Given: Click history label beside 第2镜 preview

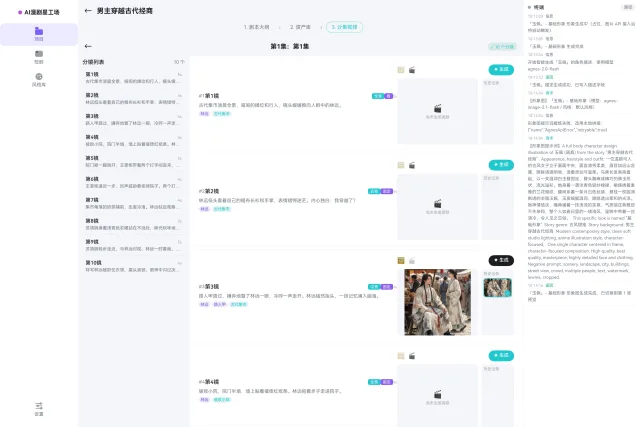Looking at the screenshot, I should pyautogui.click(x=491, y=178).
